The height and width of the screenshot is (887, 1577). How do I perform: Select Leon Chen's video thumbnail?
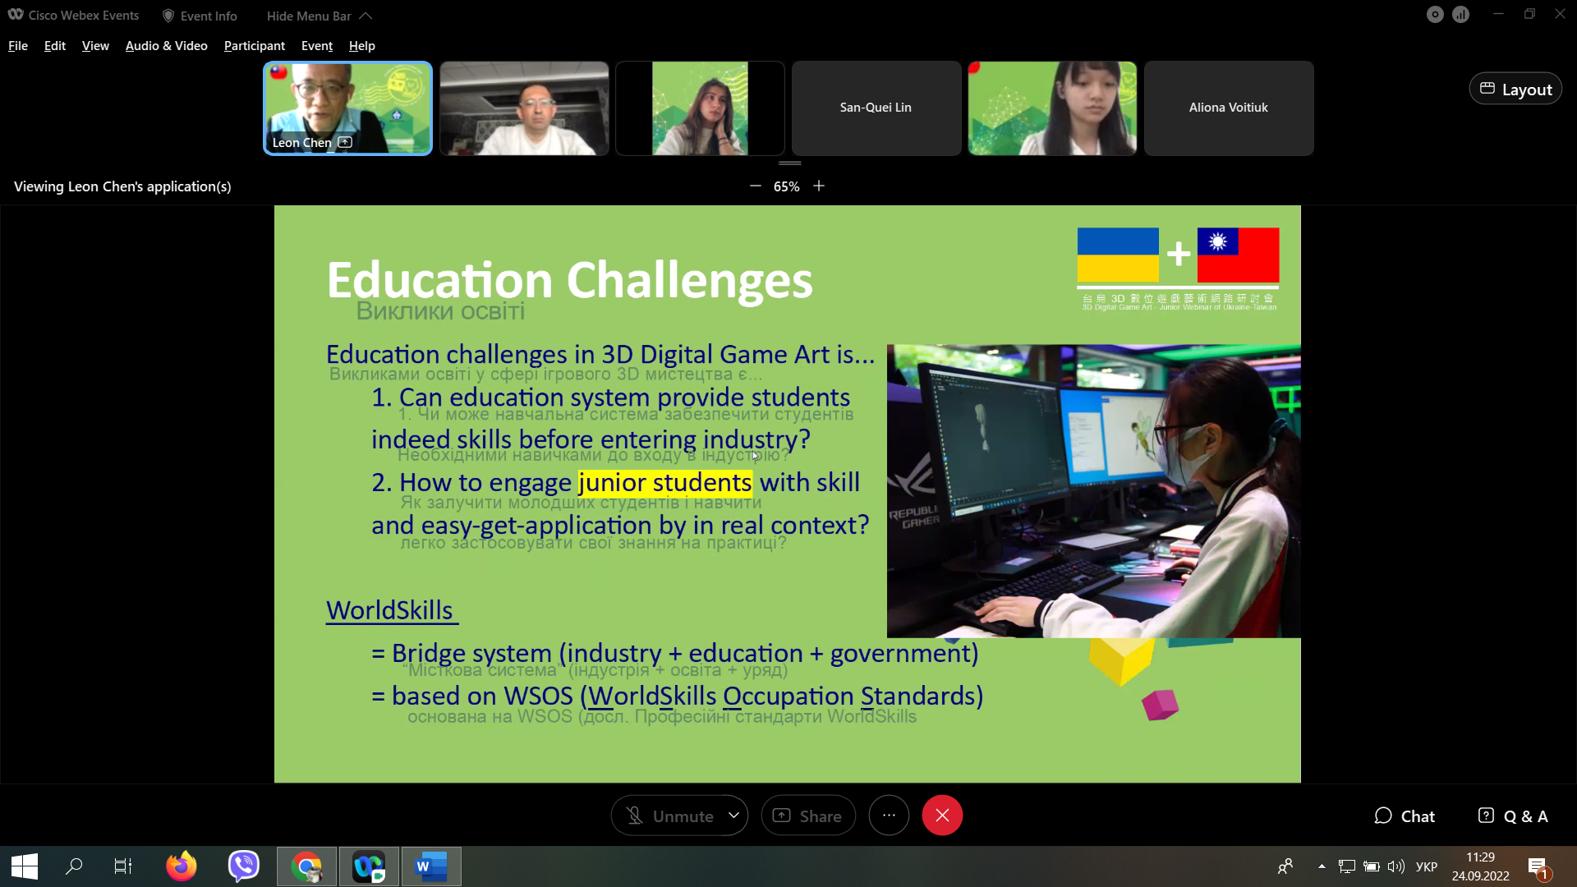pos(348,108)
